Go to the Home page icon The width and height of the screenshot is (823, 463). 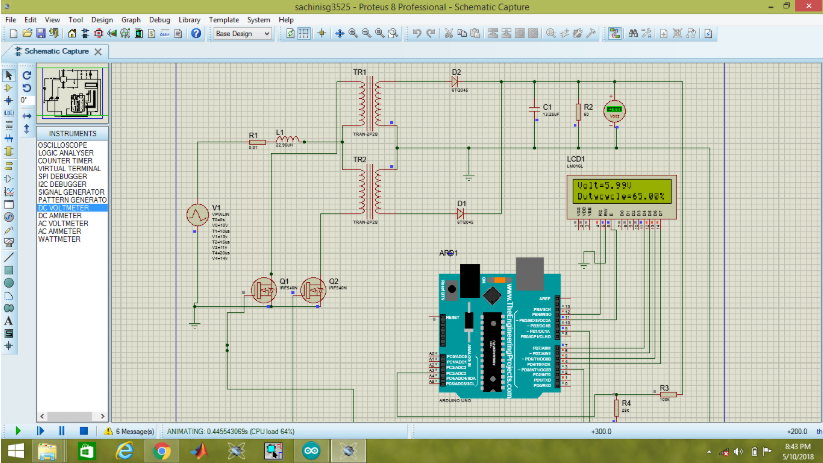pyautogui.click(x=72, y=34)
